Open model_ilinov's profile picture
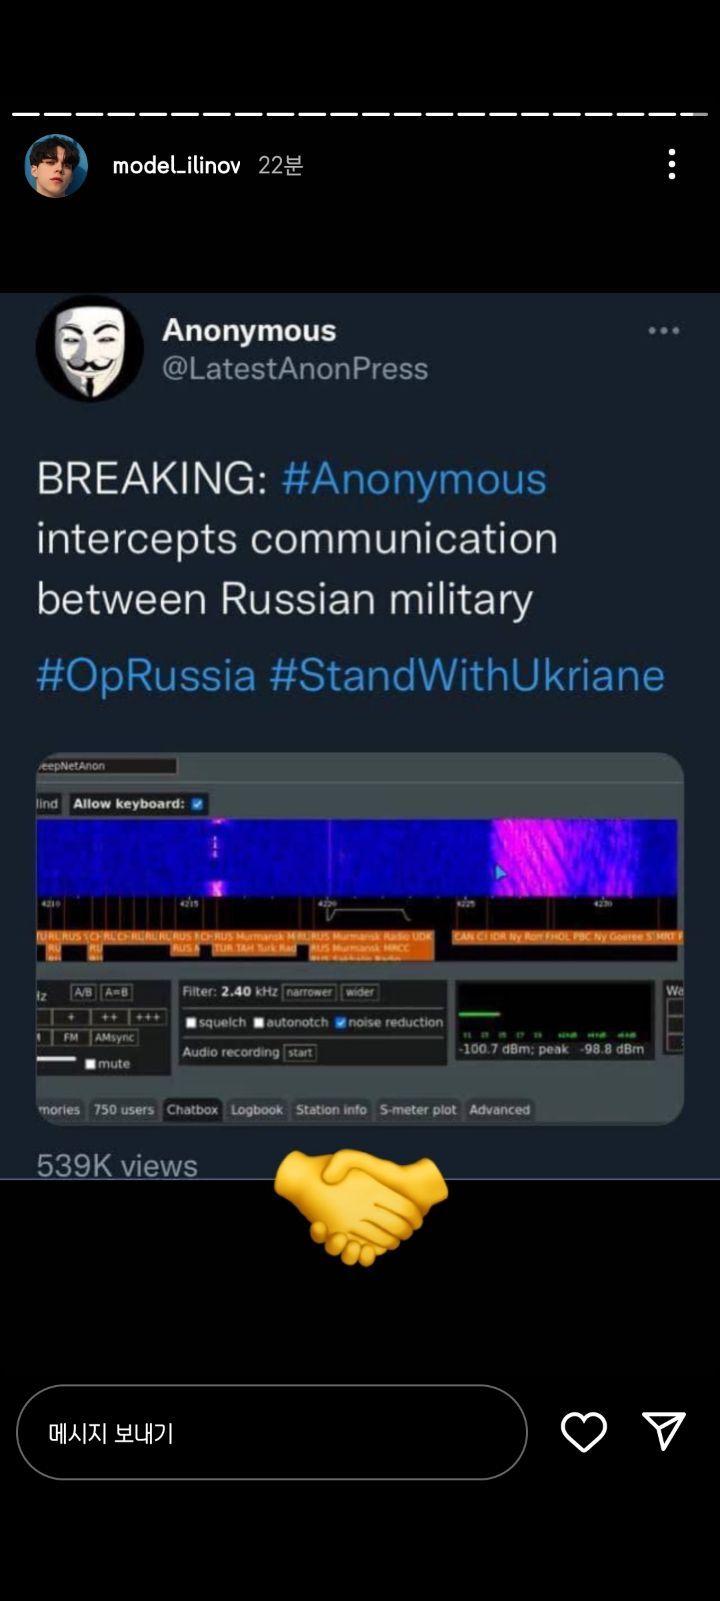 point(56,166)
